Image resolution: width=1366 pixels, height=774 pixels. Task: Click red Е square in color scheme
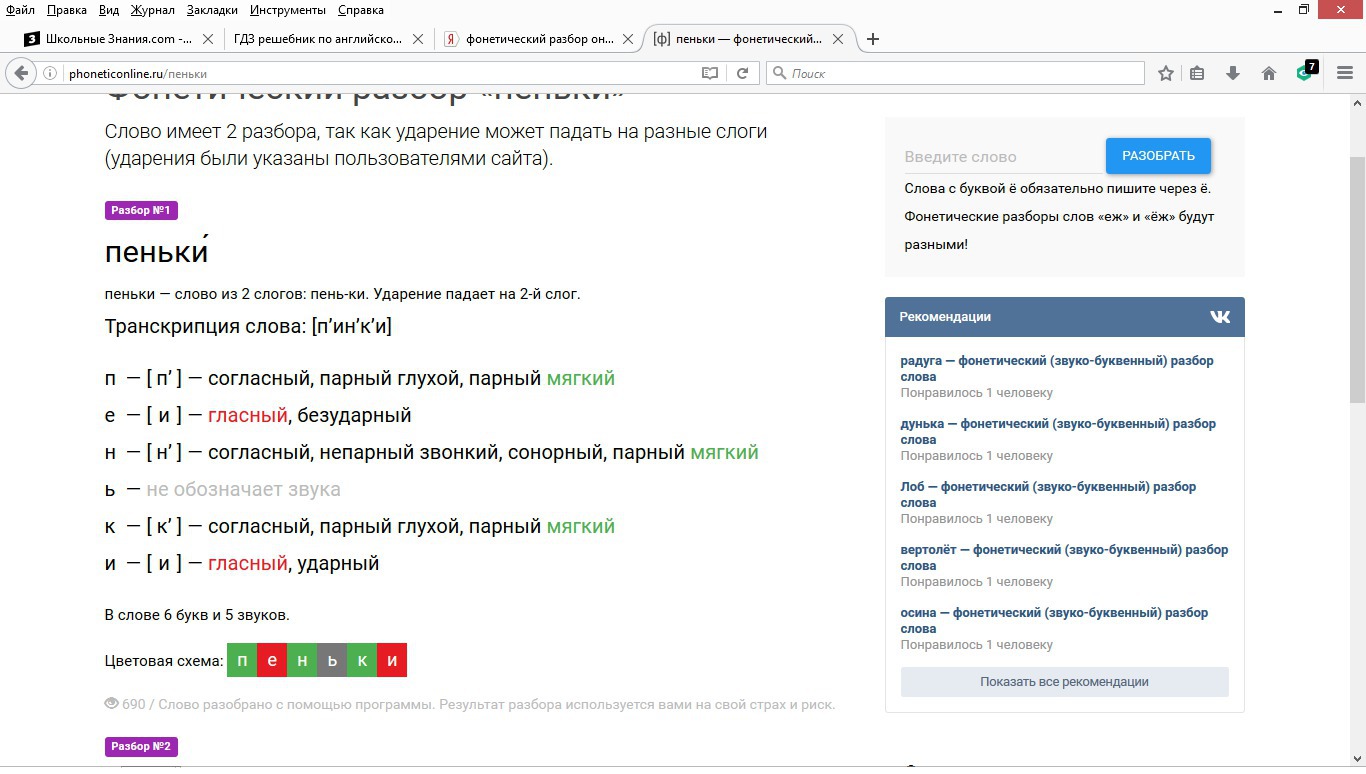click(x=272, y=660)
